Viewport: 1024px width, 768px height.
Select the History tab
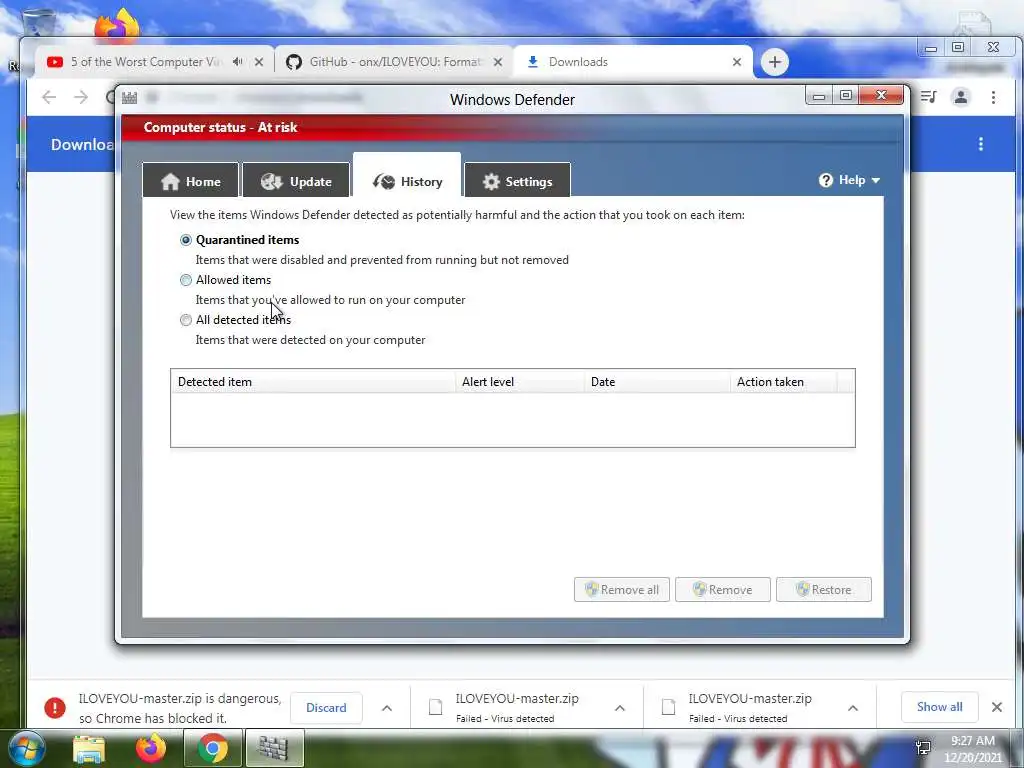pyautogui.click(x=407, y=176)
